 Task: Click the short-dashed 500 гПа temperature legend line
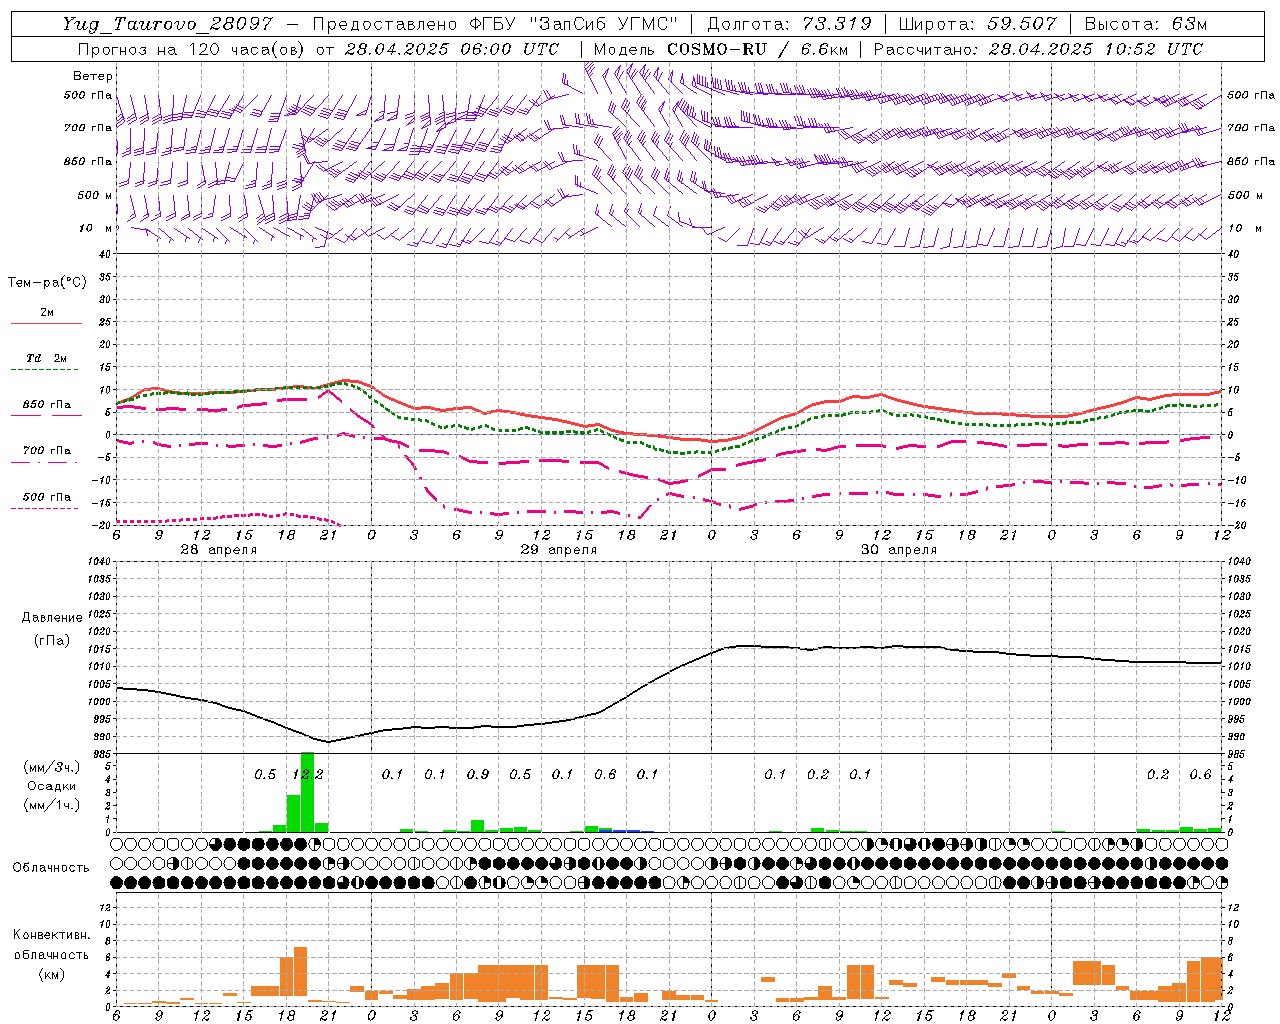(x=44, y=508)
